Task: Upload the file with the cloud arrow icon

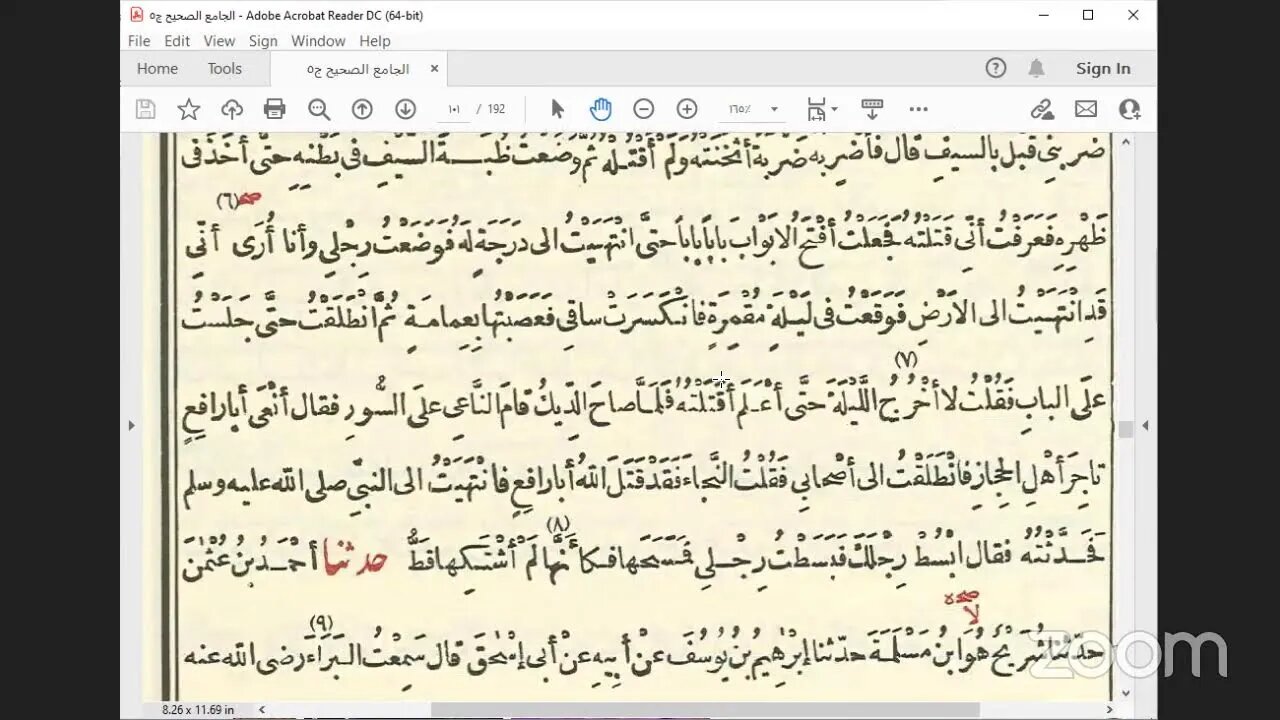Action: pos(232,109)
